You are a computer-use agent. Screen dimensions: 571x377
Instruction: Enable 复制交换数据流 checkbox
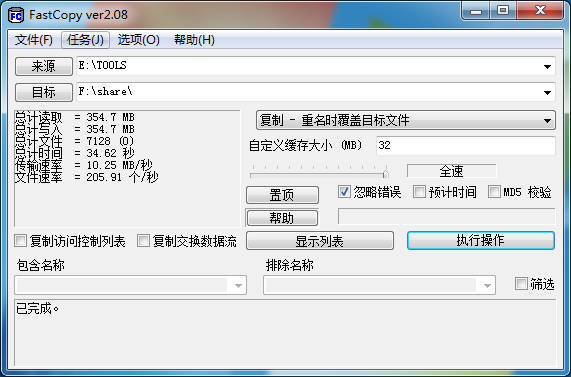(x=143, y=241)
